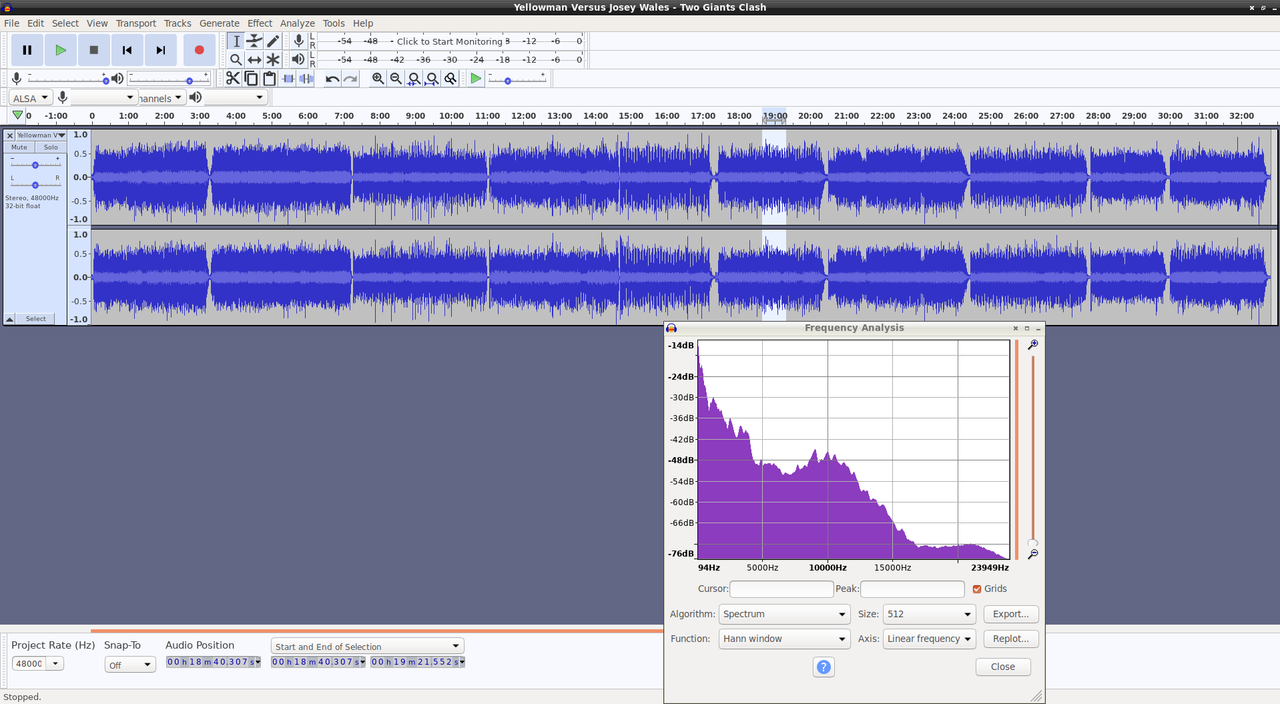Open the Snap-To dropdown set to Off

[x=130, y=664]
